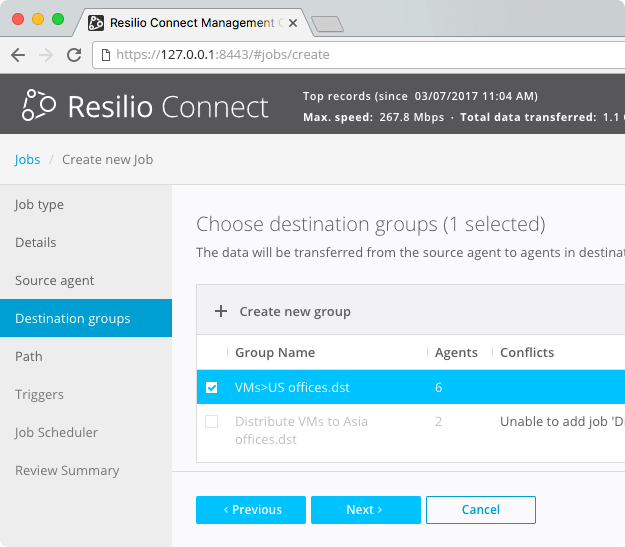Click agents count 2 in Asia row
The height and width of the screenshot is (547, 625).
click(438, 421)
